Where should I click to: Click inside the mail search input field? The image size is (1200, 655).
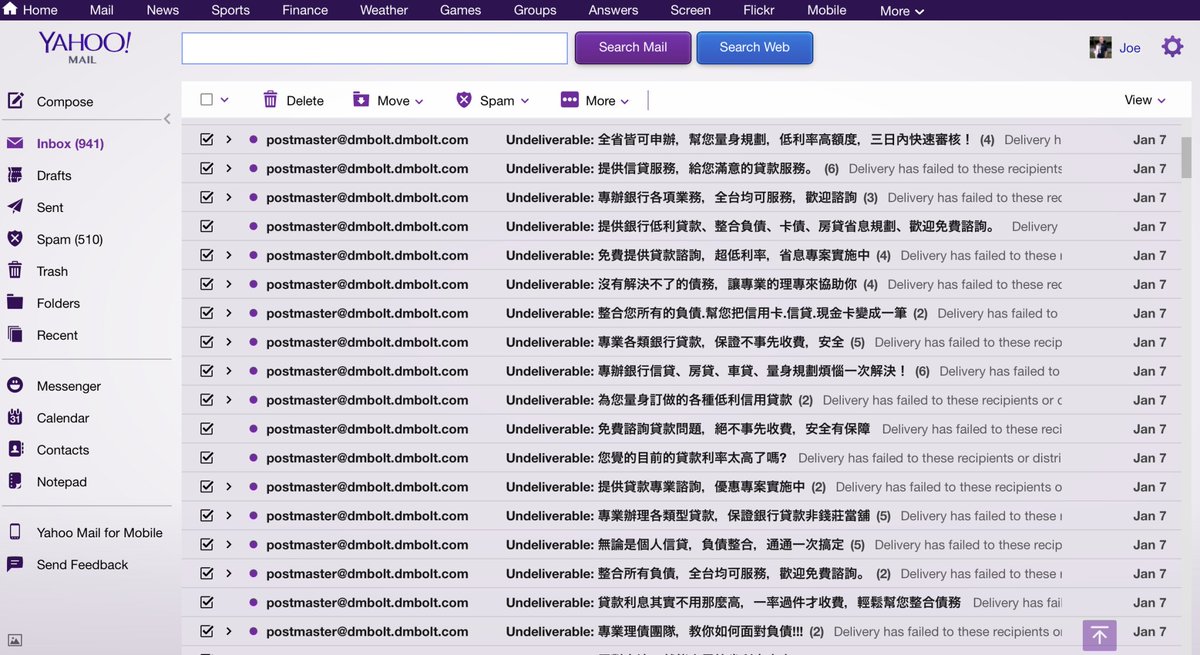(x=374, y=47)
